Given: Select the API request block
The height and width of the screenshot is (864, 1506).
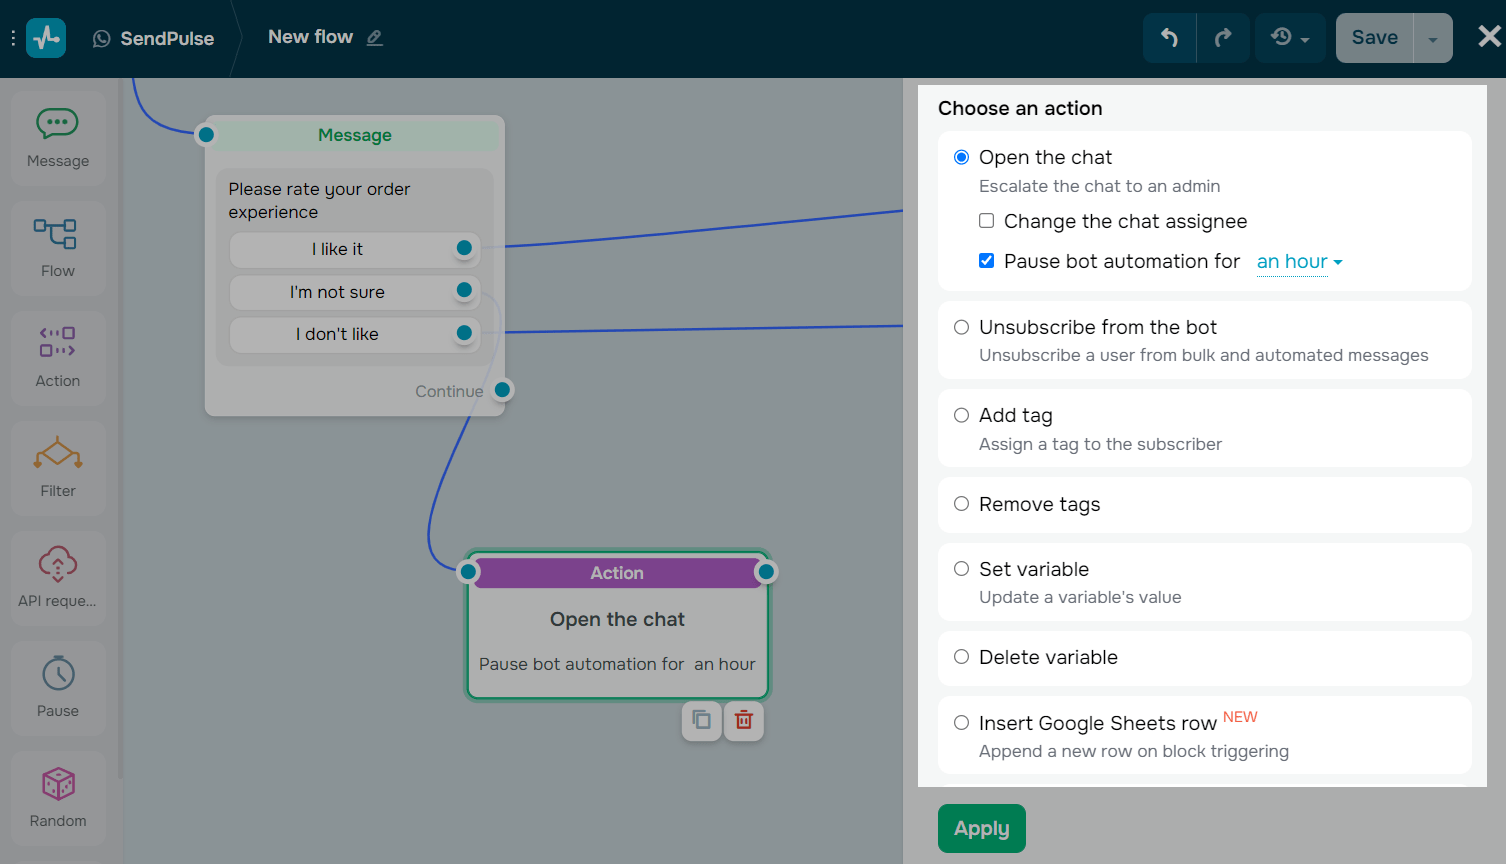Looking at the screenshot, I should click(57, 577).
